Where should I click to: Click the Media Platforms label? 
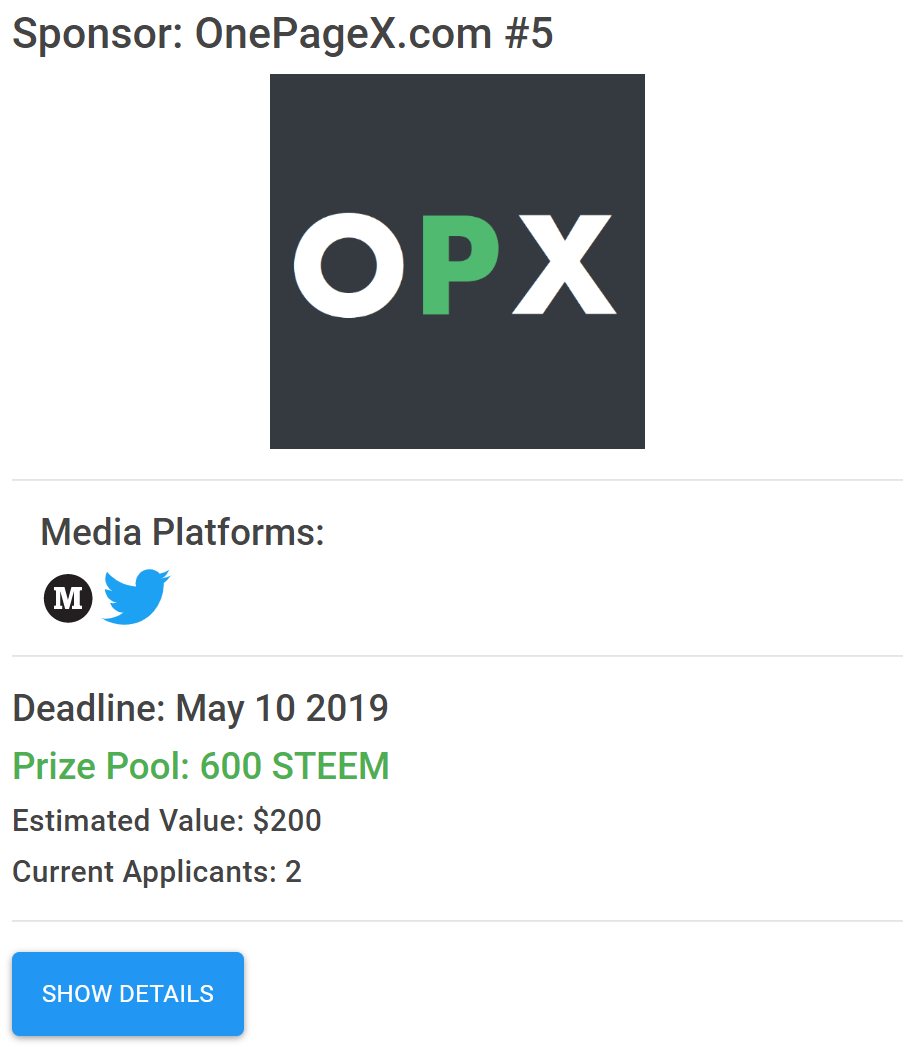click(x=182, y=532)
